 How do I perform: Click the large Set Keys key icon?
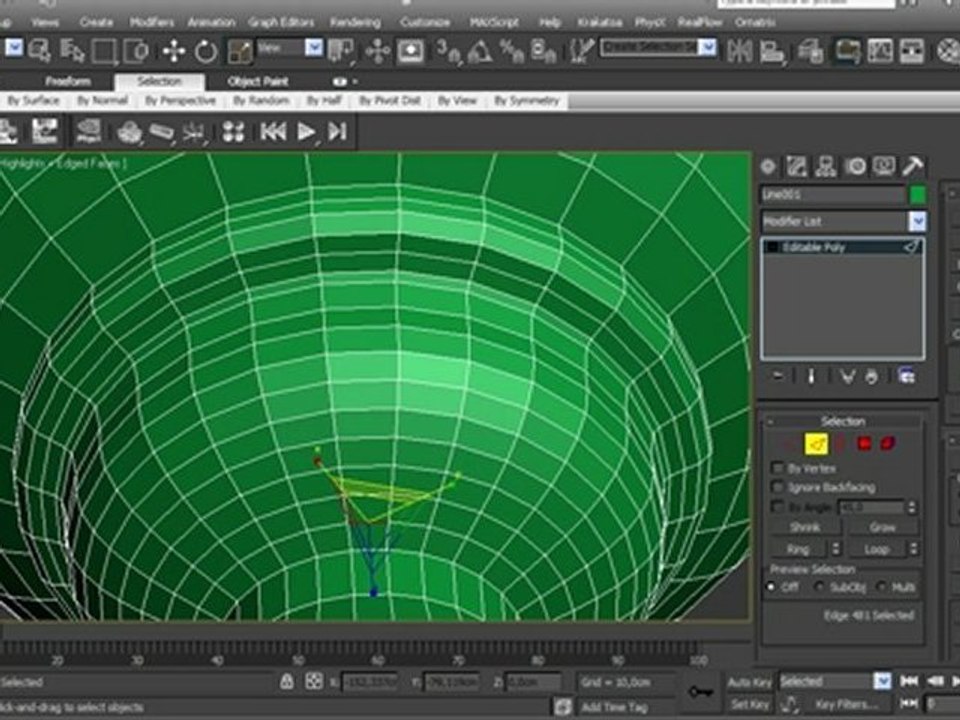701,692
